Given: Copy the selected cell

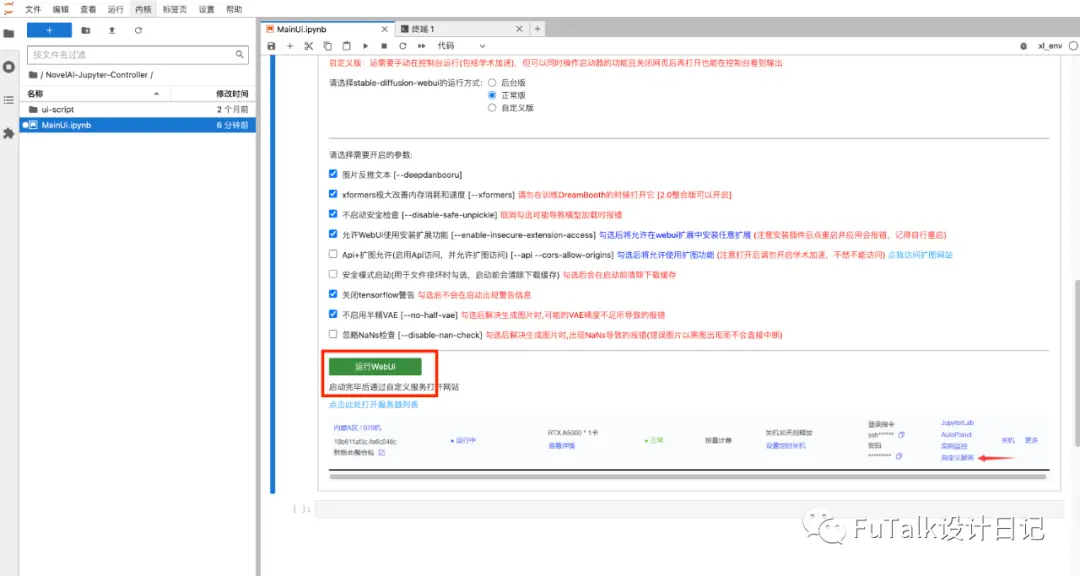Looking at the screenshot, I should [328, 46].
